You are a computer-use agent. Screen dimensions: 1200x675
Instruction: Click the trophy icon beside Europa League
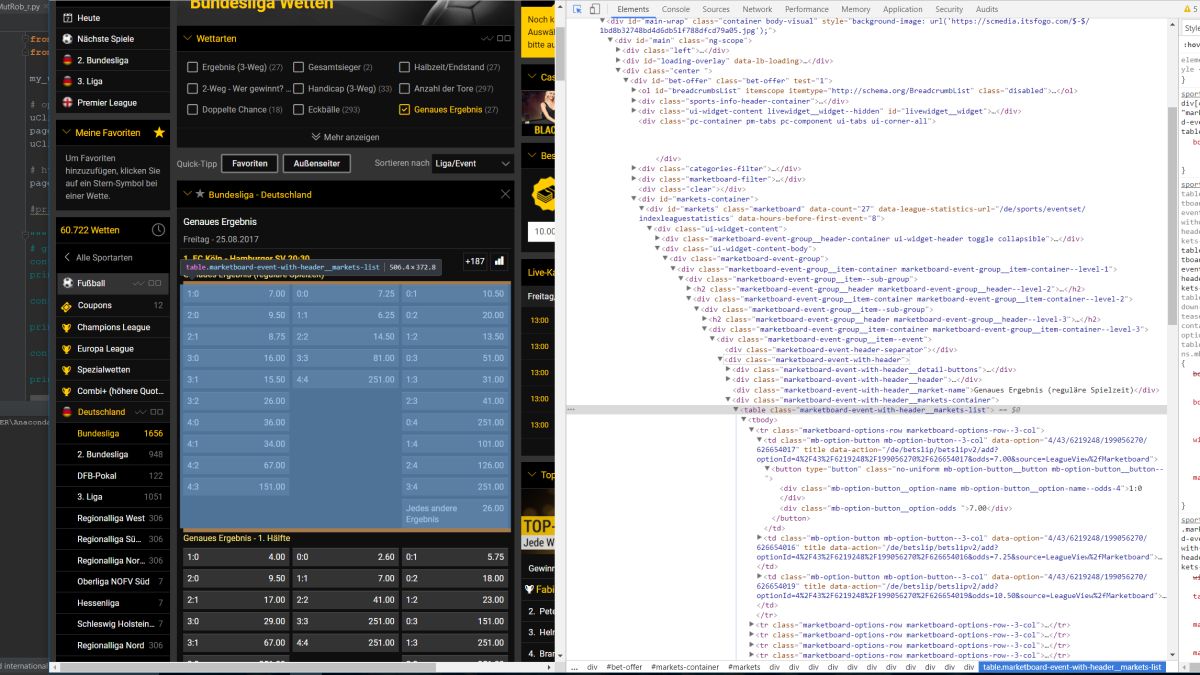66,349
